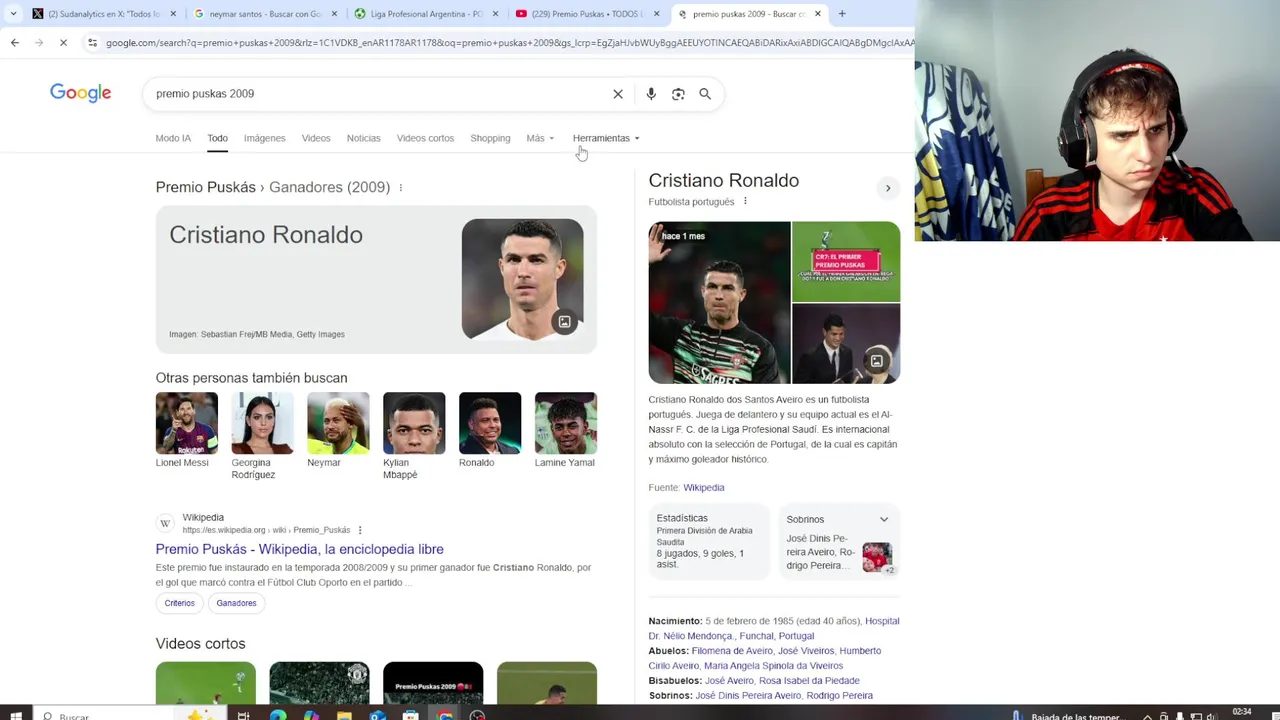
Task: Expand the Sobrinos card chevron
Action: [x=884, y=519]
